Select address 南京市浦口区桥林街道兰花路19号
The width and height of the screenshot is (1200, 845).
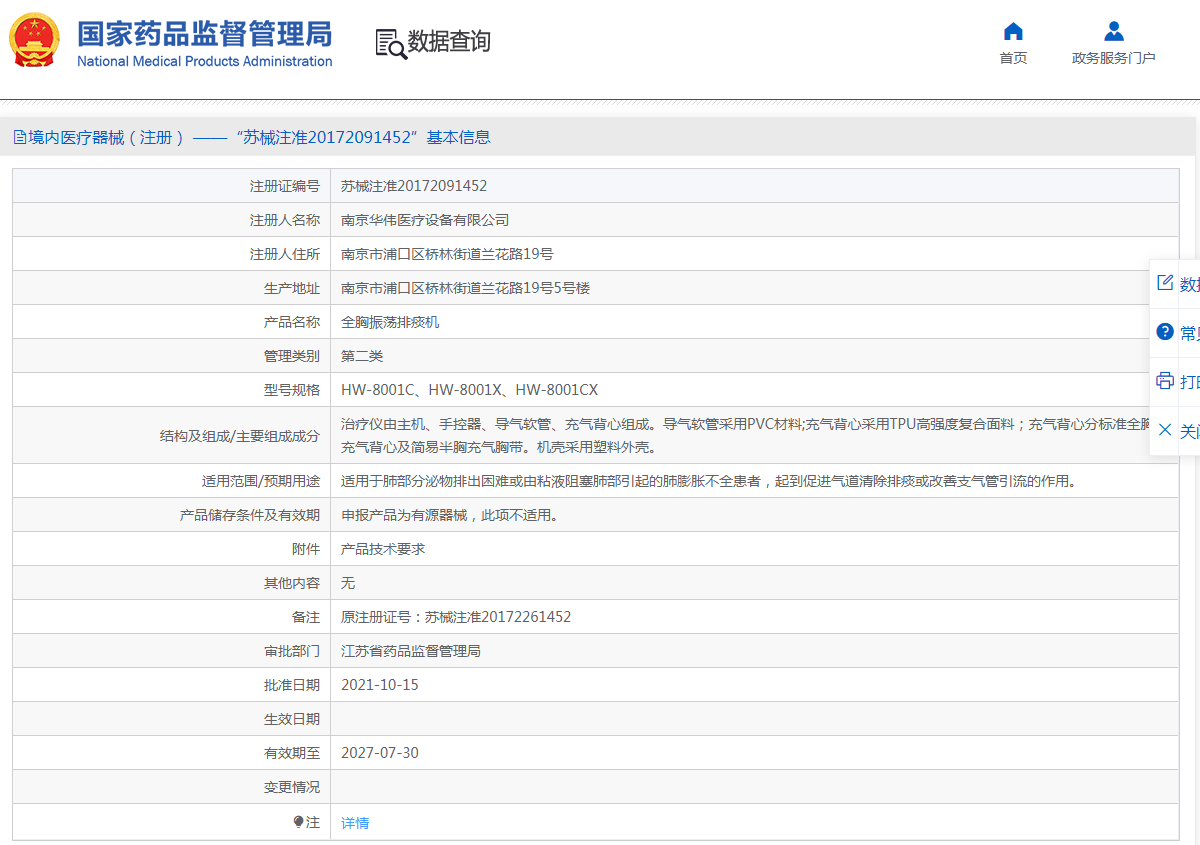tap(447, 254)
